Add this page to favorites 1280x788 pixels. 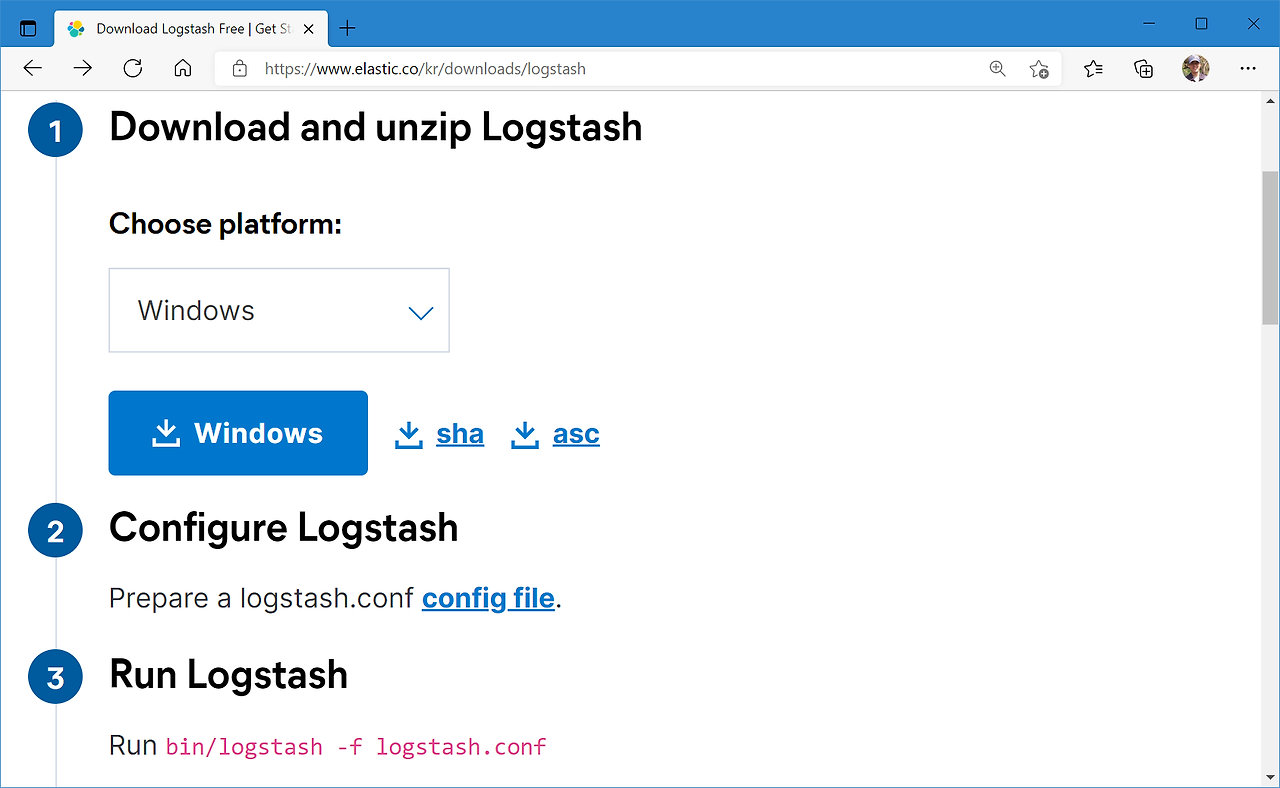point(1039,69)
